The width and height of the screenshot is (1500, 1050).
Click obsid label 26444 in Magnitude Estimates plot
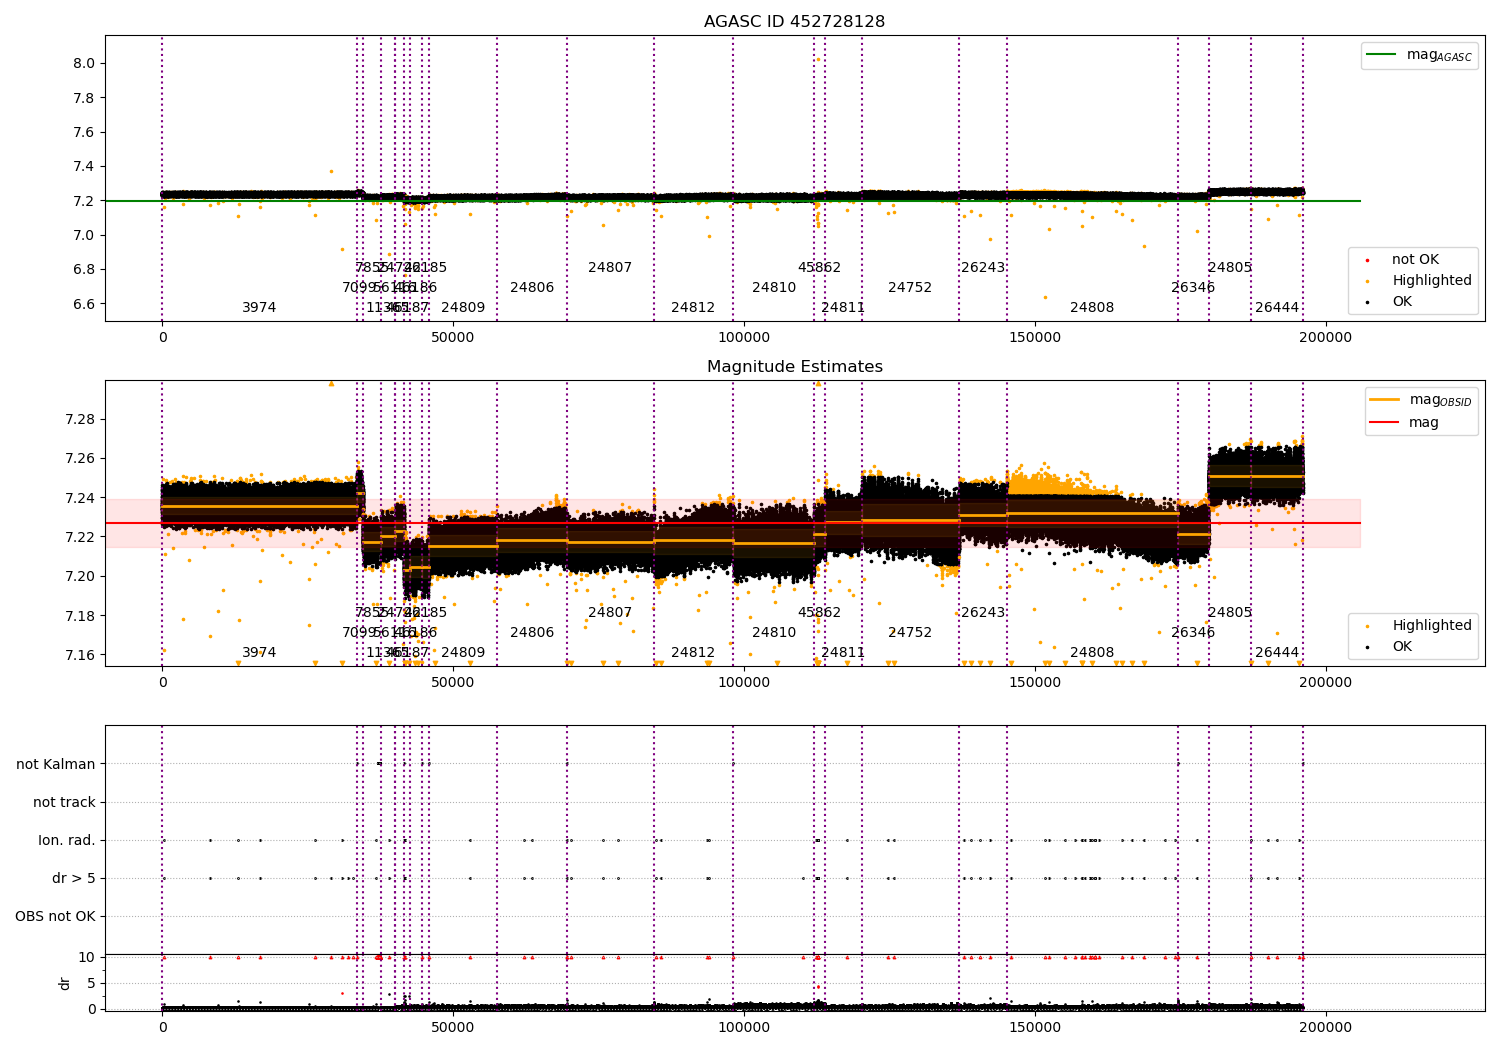pyautogui.click(x=1277, y=653)
